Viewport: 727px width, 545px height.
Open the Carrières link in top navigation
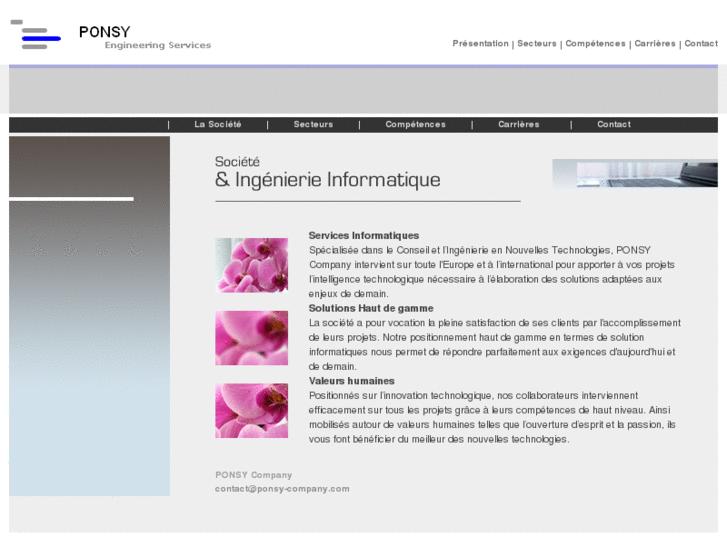pos(655,44)
